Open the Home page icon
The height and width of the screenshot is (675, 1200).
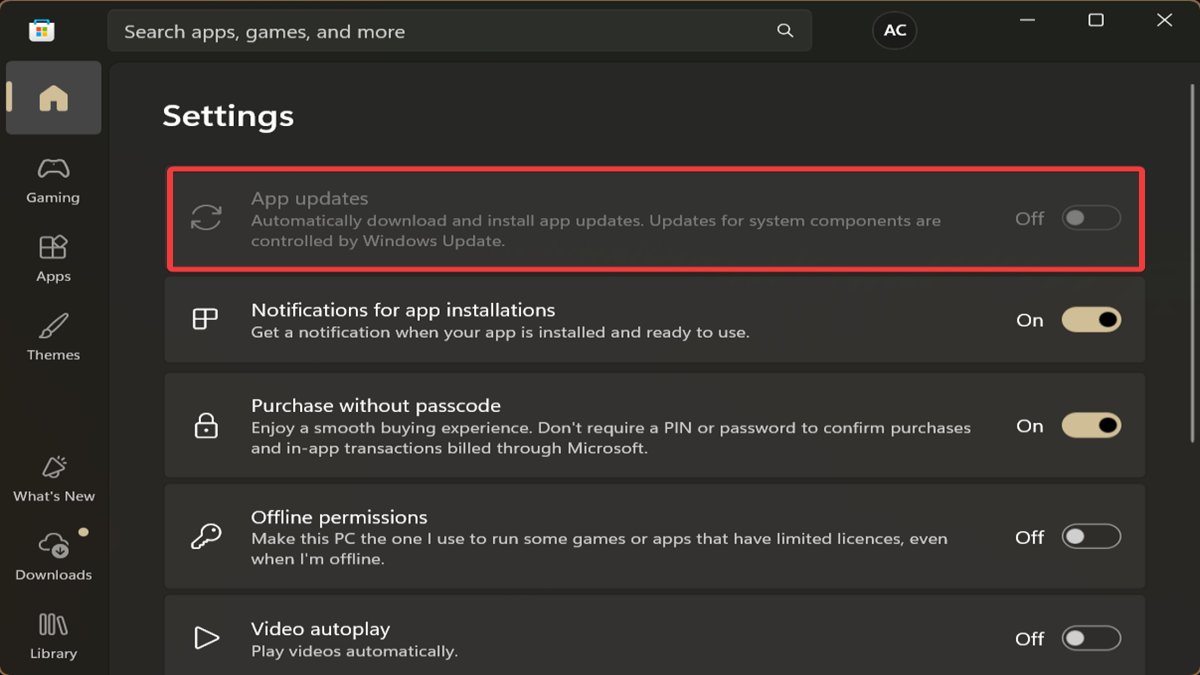point(53,98)
